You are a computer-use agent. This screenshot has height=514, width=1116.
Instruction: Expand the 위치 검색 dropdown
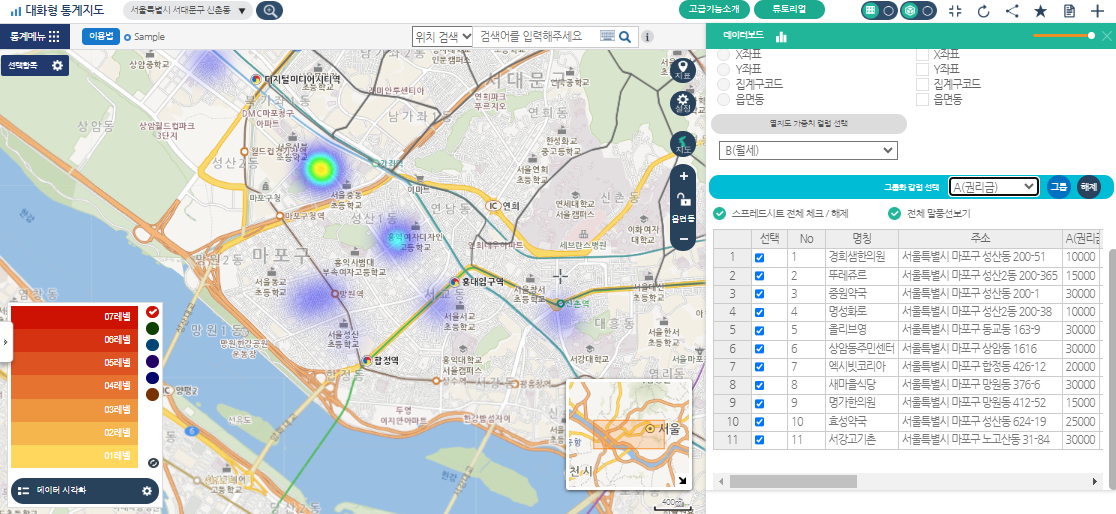[x=442, y=36]
